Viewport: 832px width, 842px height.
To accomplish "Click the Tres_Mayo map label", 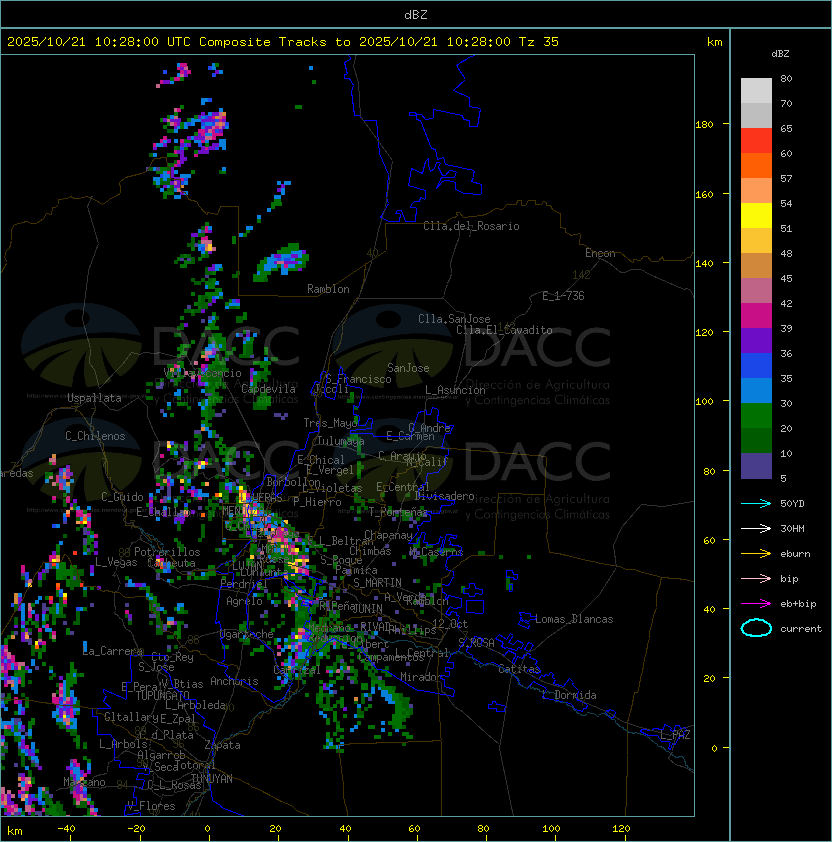I will click(330, 423).
